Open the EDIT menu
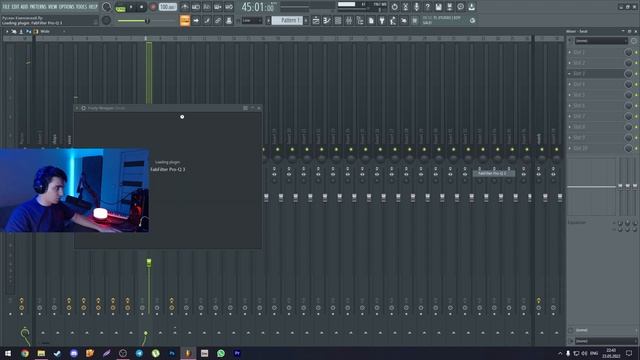 (15, 7)
